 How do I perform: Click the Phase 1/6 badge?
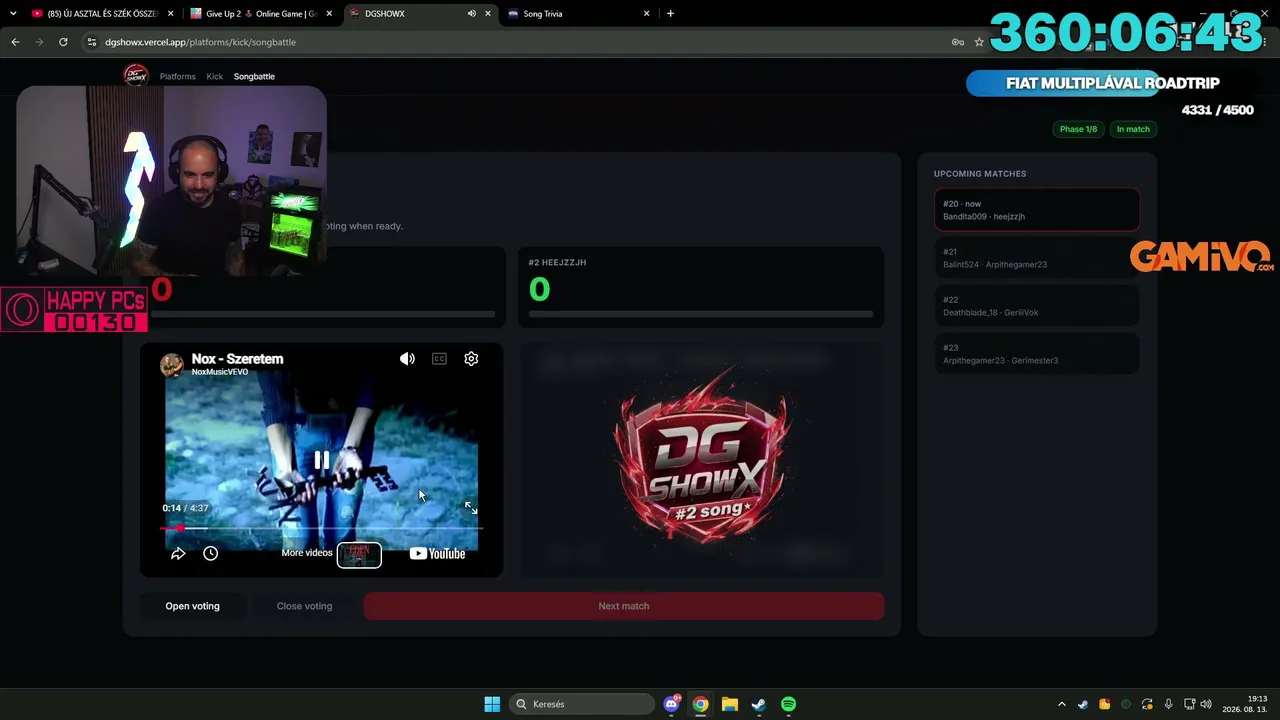(x=1078, y=129)
